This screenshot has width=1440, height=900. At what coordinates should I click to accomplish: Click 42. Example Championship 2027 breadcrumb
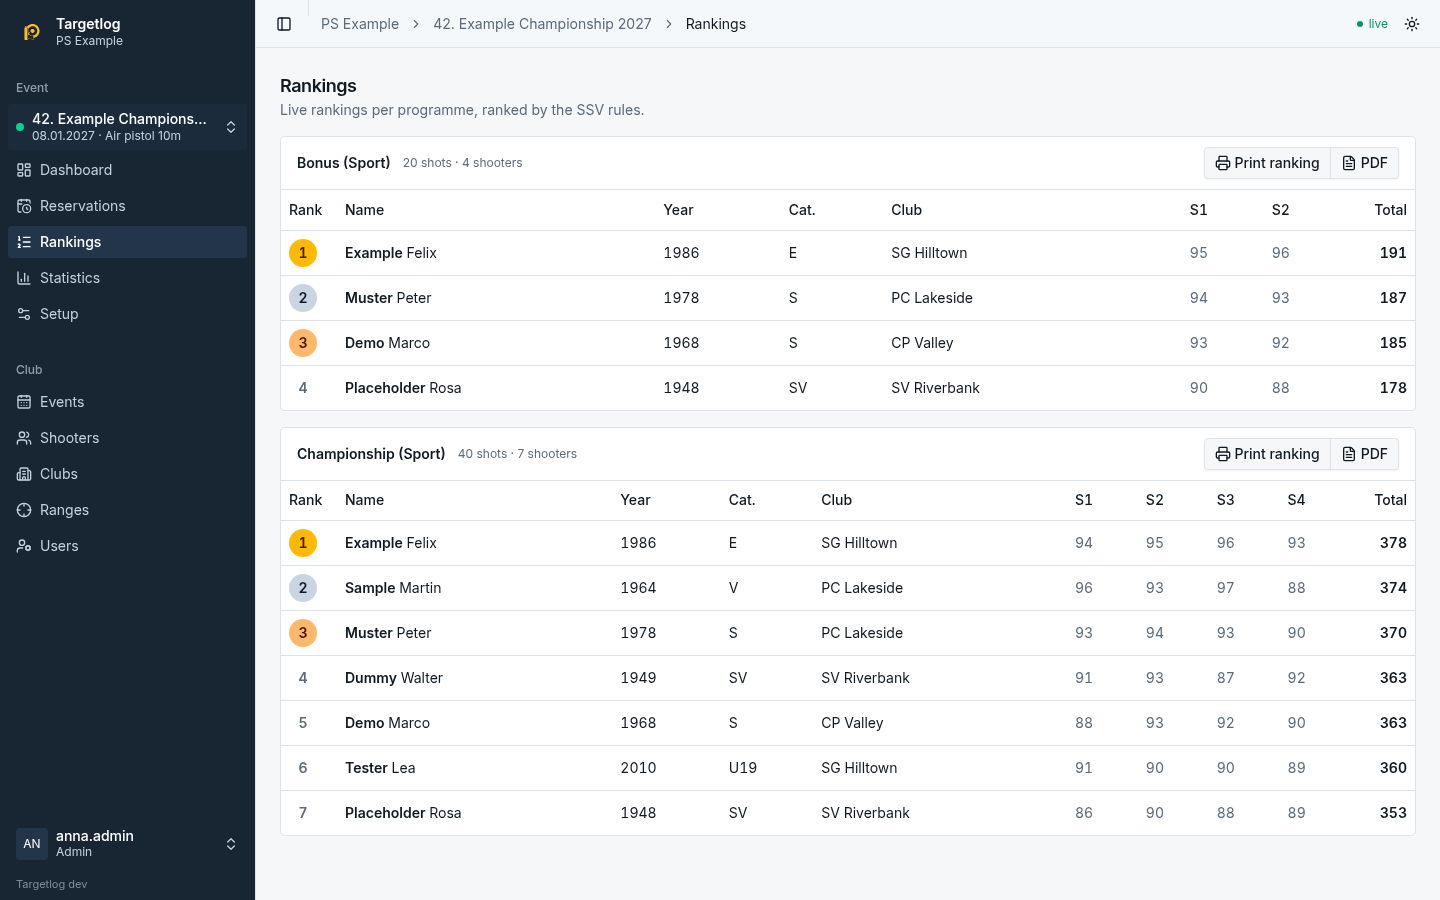point(542,24)
